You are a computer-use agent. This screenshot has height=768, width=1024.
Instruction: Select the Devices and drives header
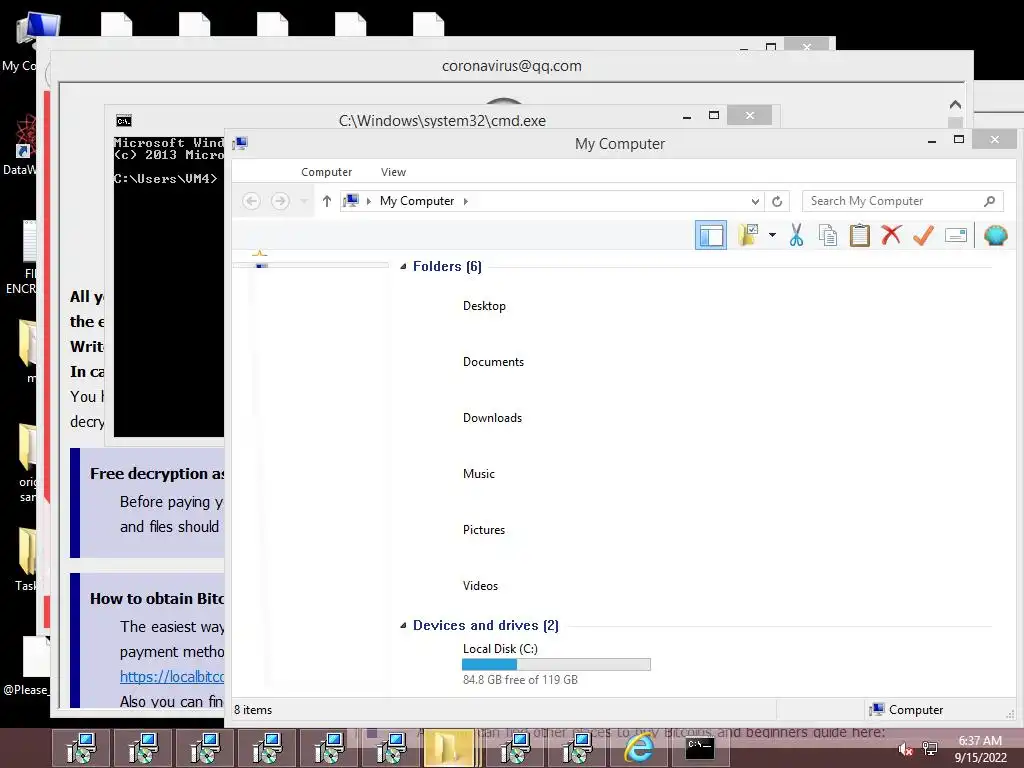click(x=486, y=626)
